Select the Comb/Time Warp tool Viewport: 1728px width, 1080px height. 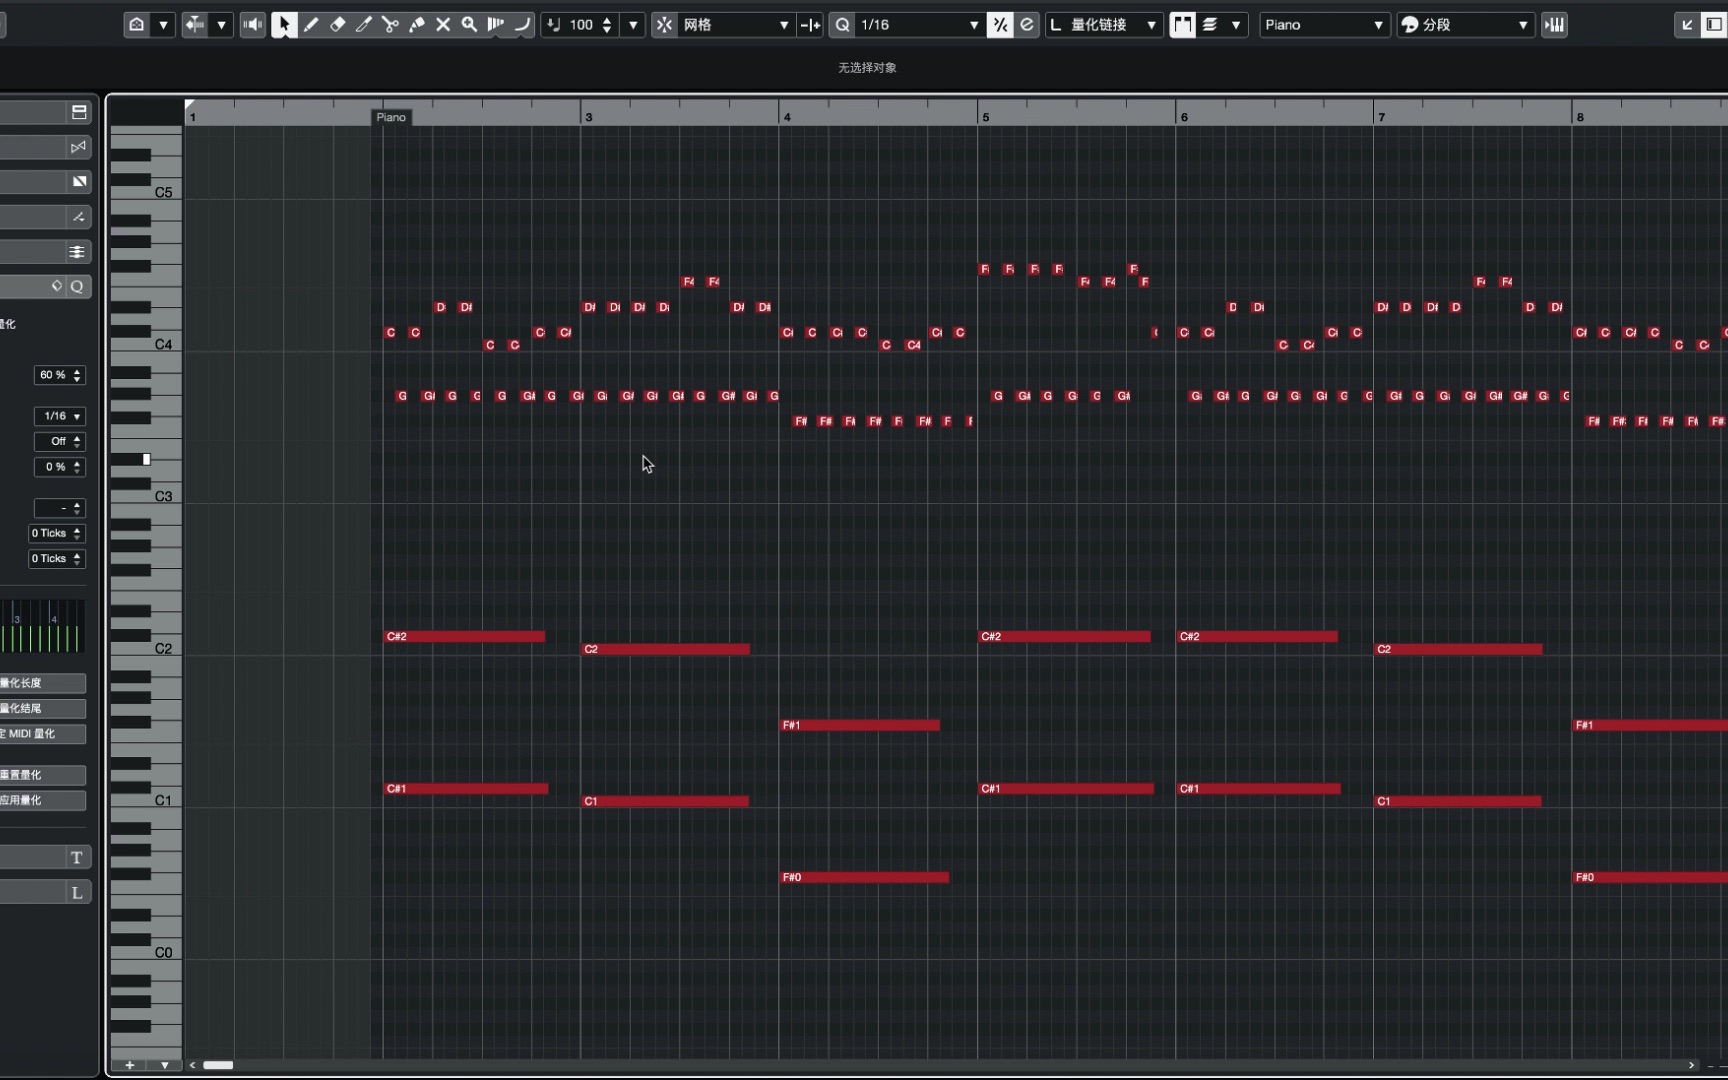(496, 25)
